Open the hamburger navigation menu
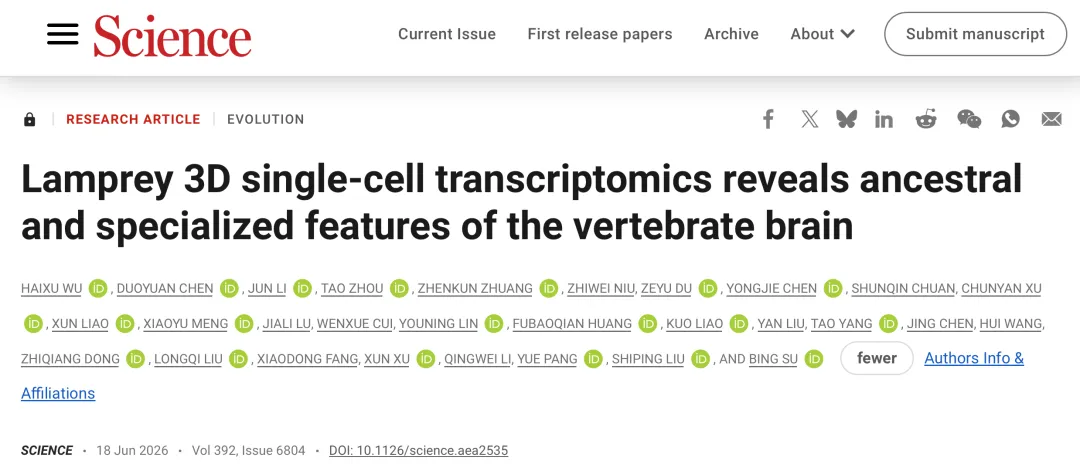 (x=63, y=34)
